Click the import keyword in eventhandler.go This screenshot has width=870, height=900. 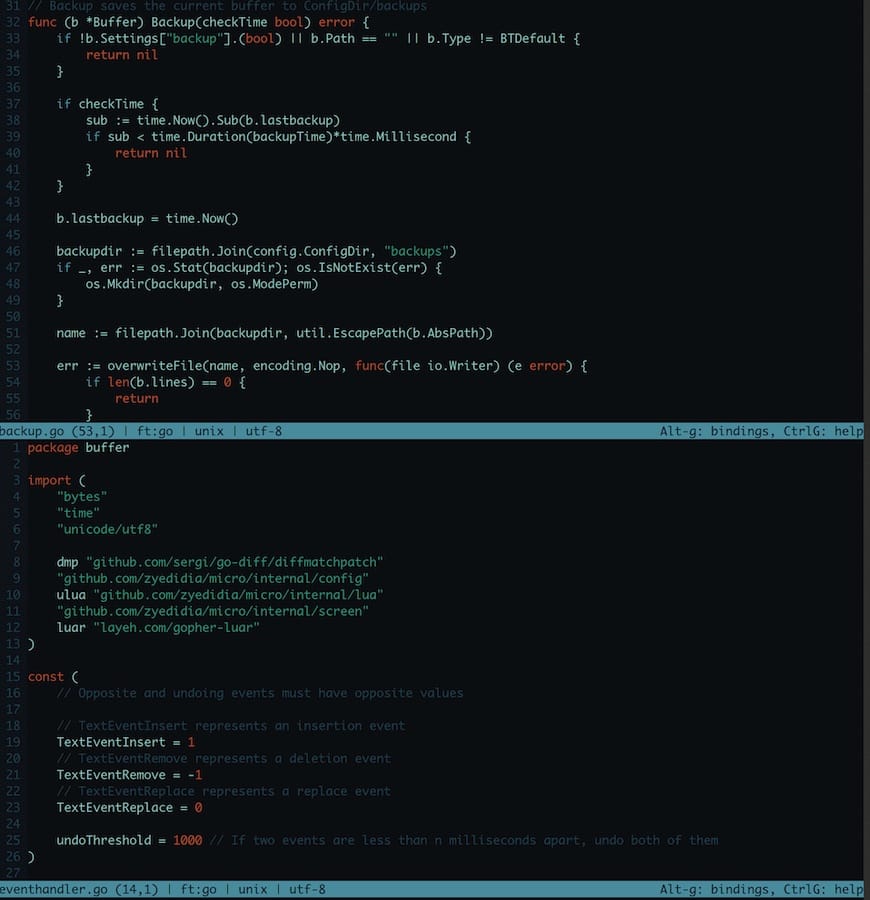pyautogui.click(x=48, y=480)
